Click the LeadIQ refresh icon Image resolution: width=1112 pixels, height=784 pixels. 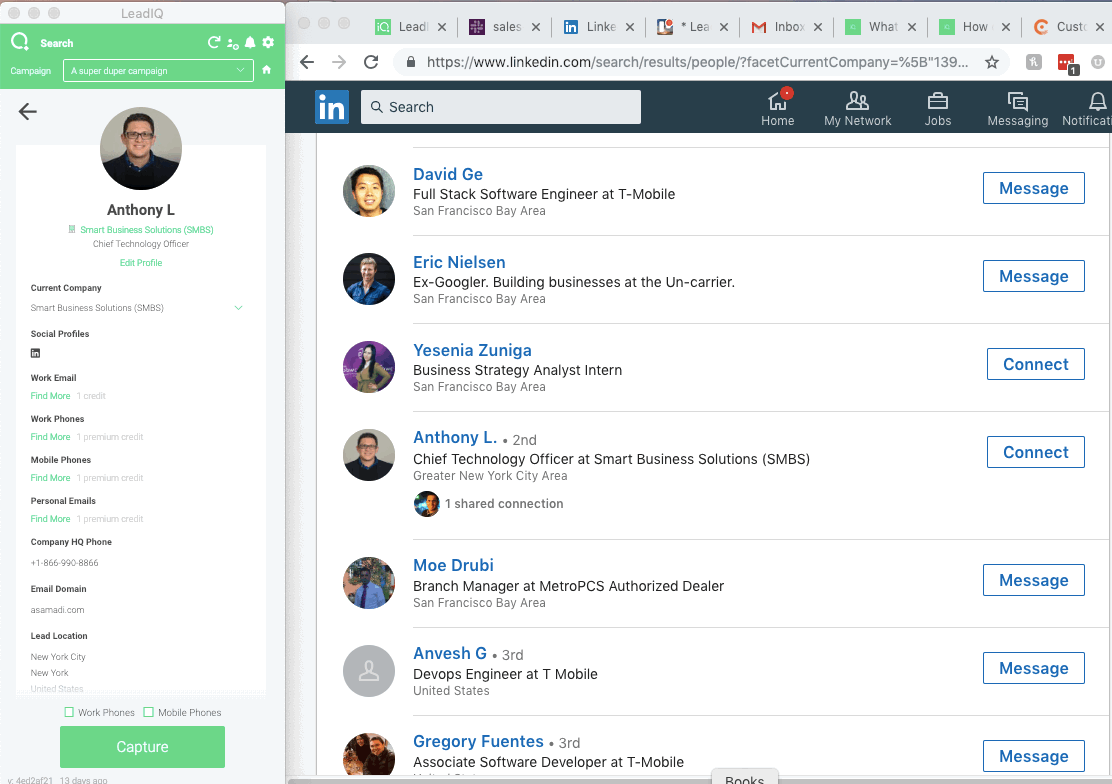pyautogui.click(x=214, y=42)
